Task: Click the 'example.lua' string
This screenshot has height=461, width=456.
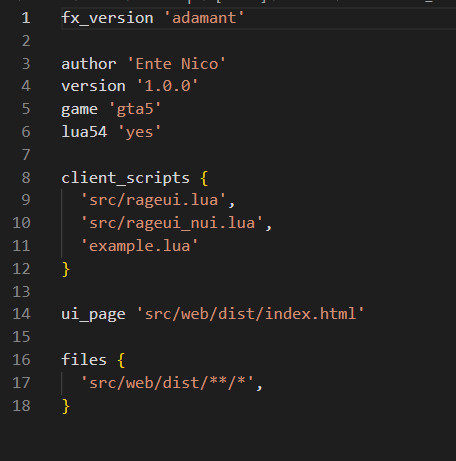Action: tap(140, 246)
